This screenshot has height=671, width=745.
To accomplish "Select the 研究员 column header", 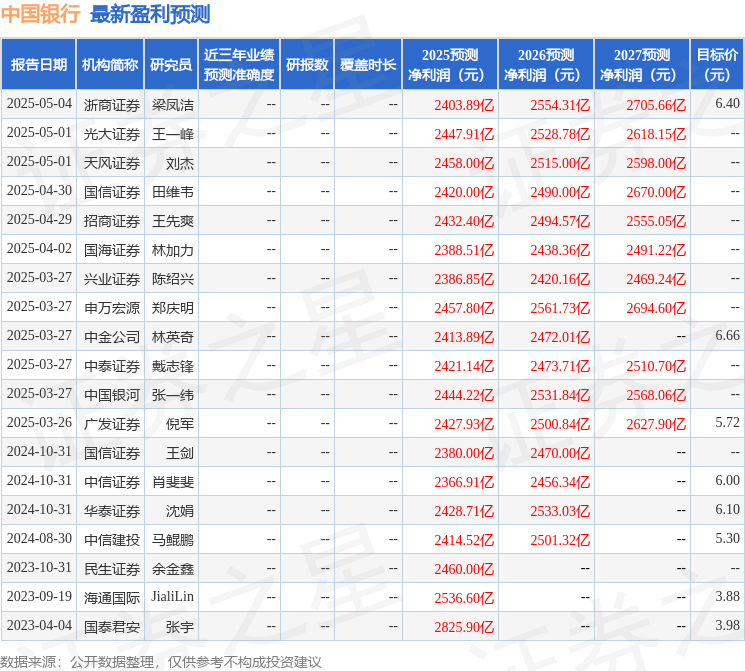I will (x=171, y=65).
